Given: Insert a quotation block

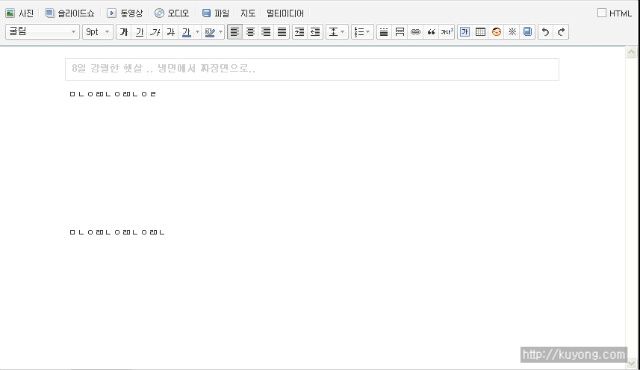Looking at the screenshot, I should pyautogui.click(x=431, y=32).
